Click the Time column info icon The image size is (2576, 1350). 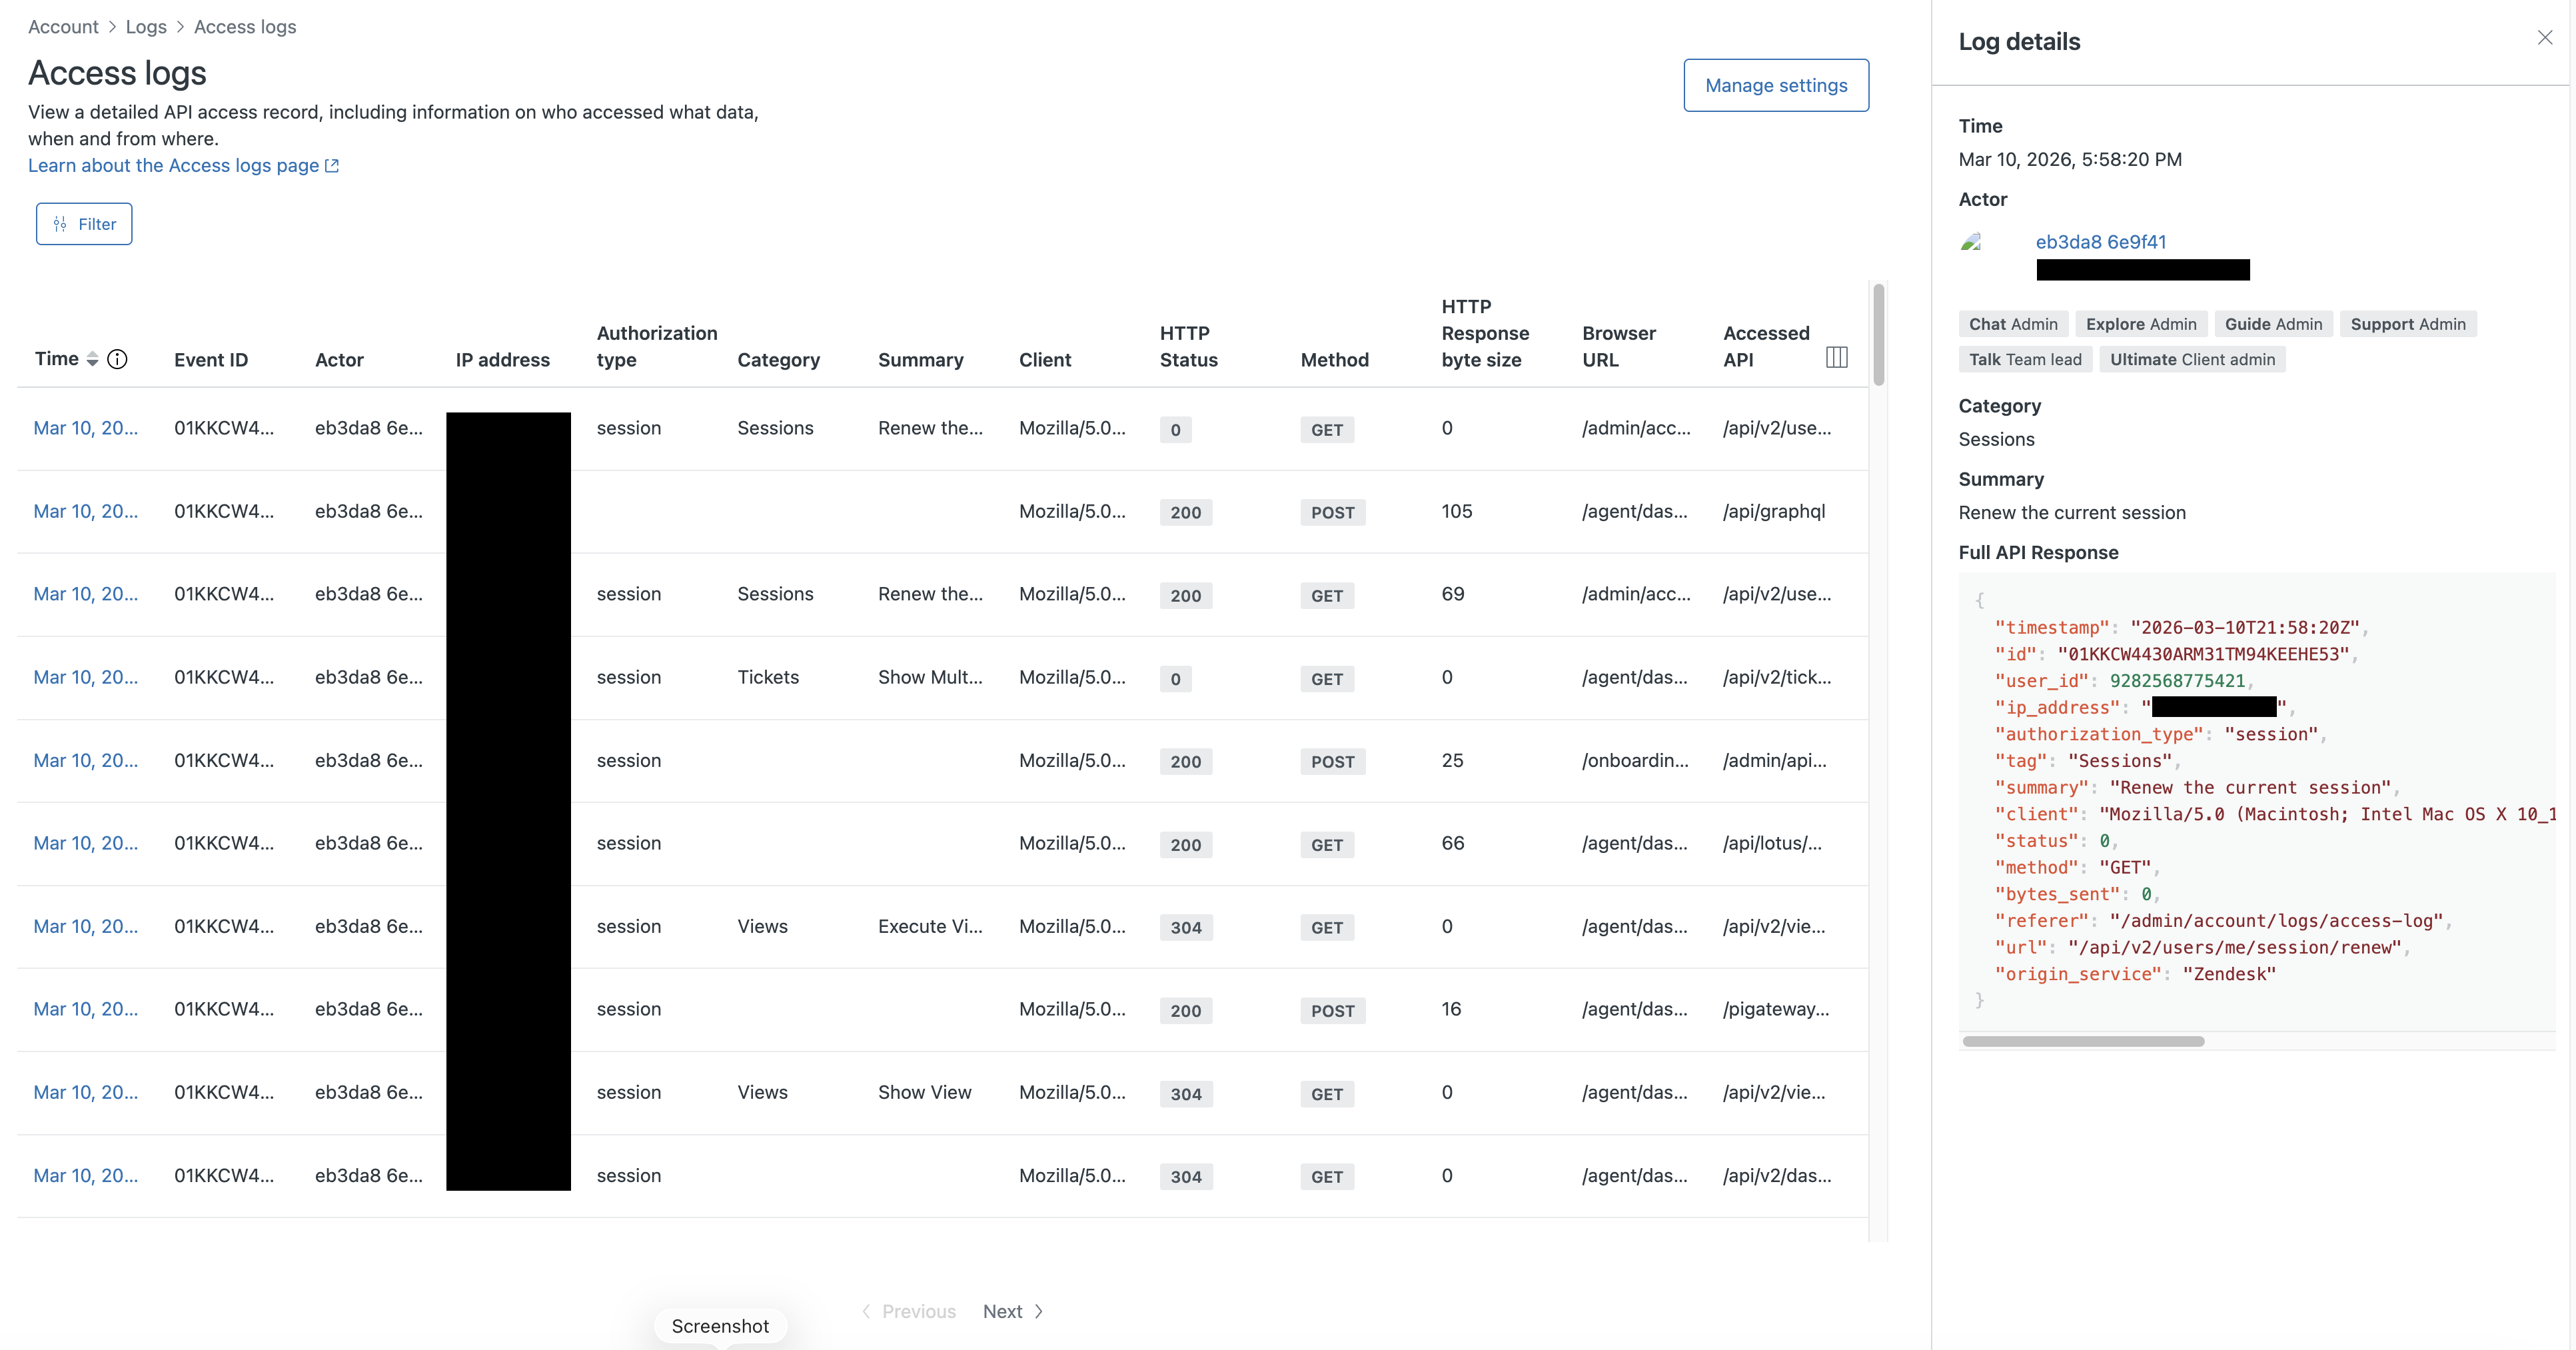coord(117,359)
